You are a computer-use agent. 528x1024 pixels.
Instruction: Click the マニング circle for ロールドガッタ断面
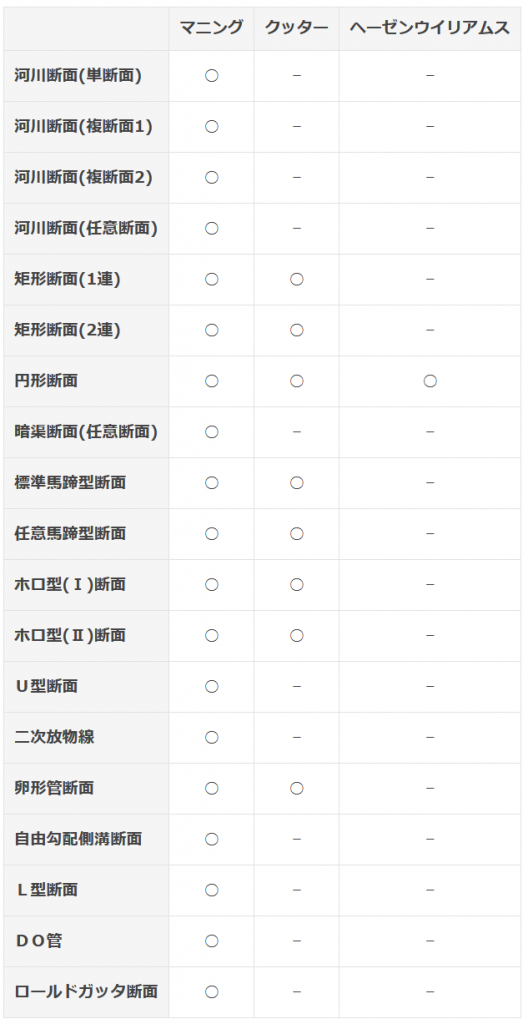pos(211,993)
